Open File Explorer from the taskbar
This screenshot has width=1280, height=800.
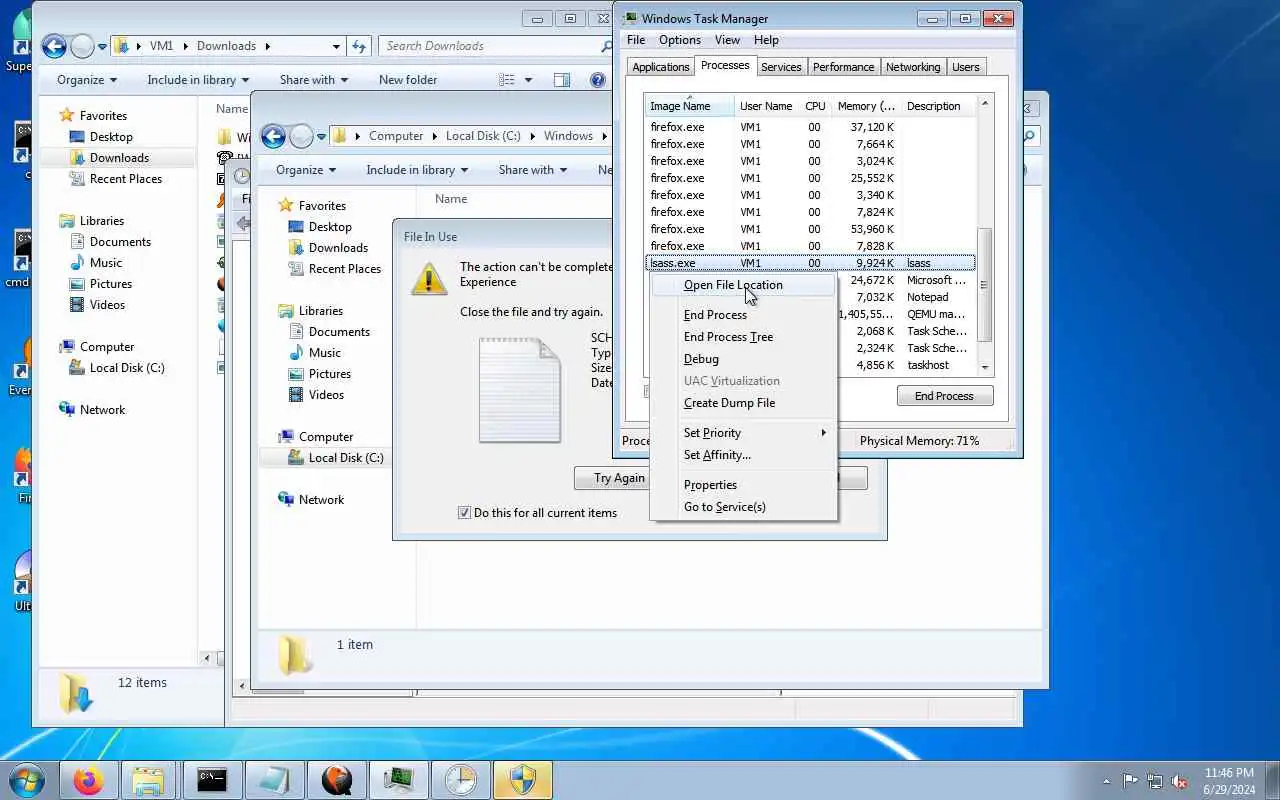point(148,780)
